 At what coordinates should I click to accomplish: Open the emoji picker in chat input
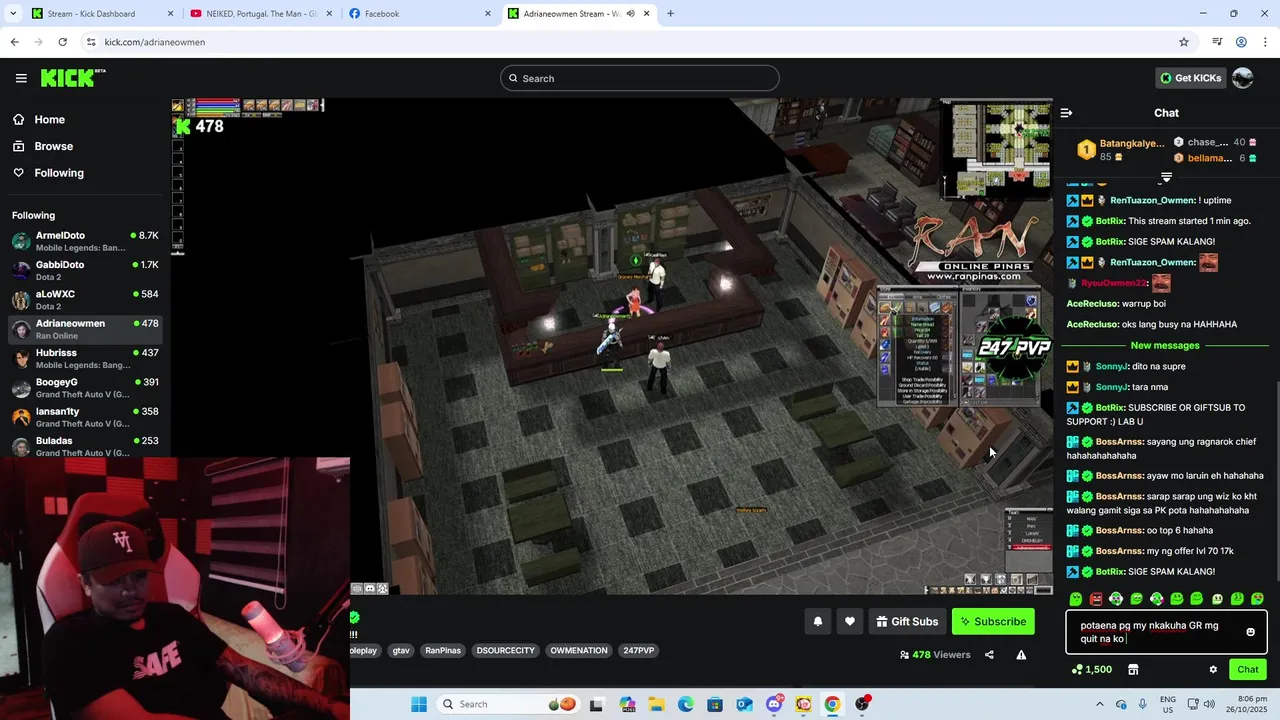1250,632
